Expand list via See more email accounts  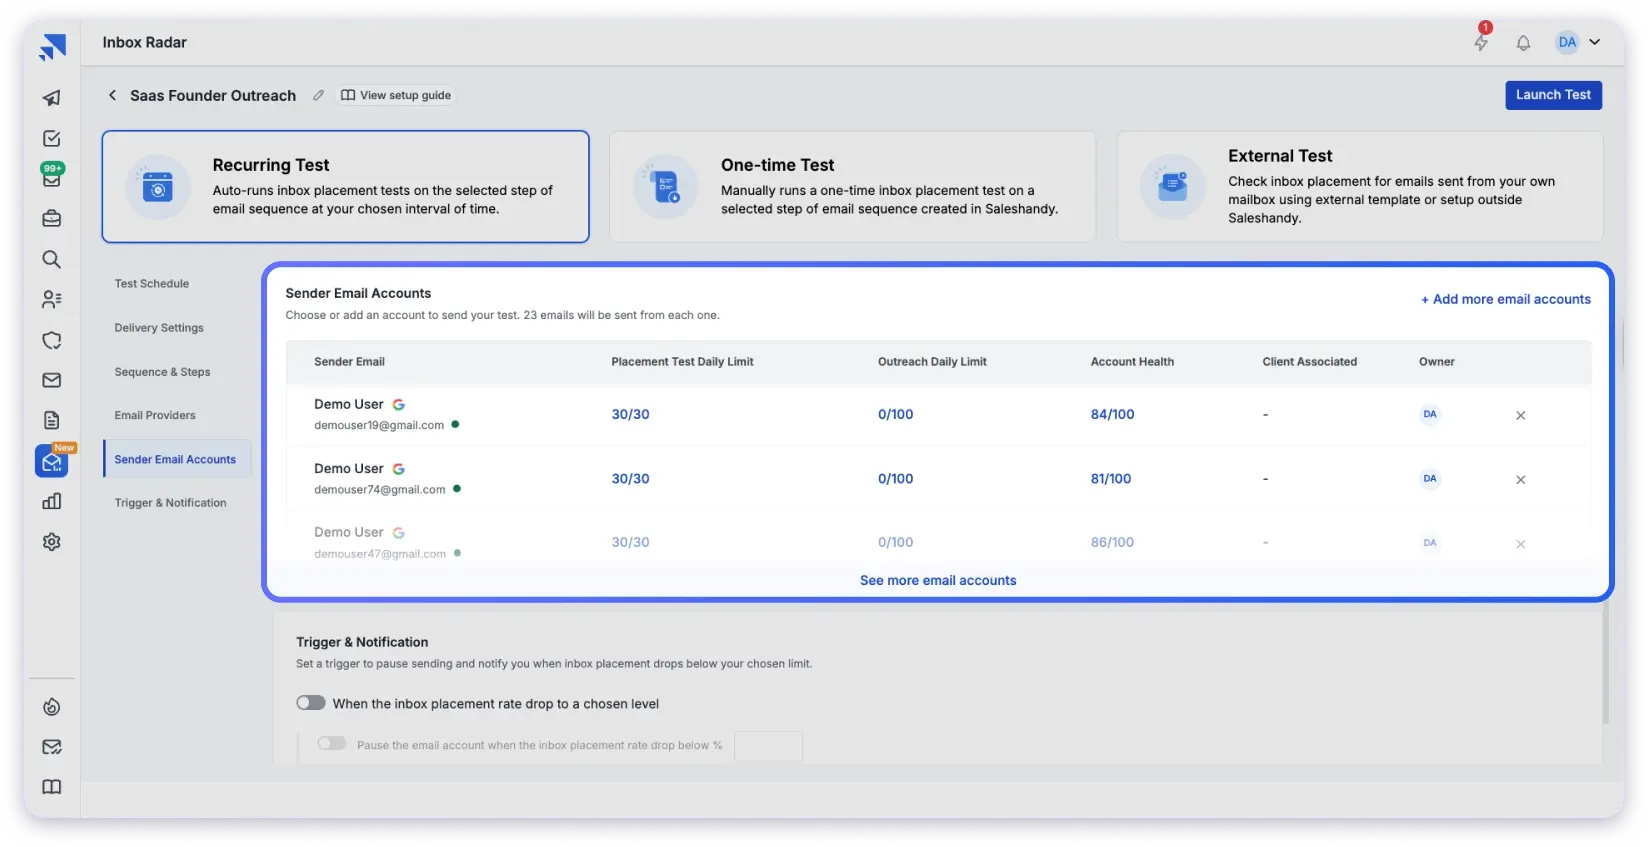(x=937, y=580)
